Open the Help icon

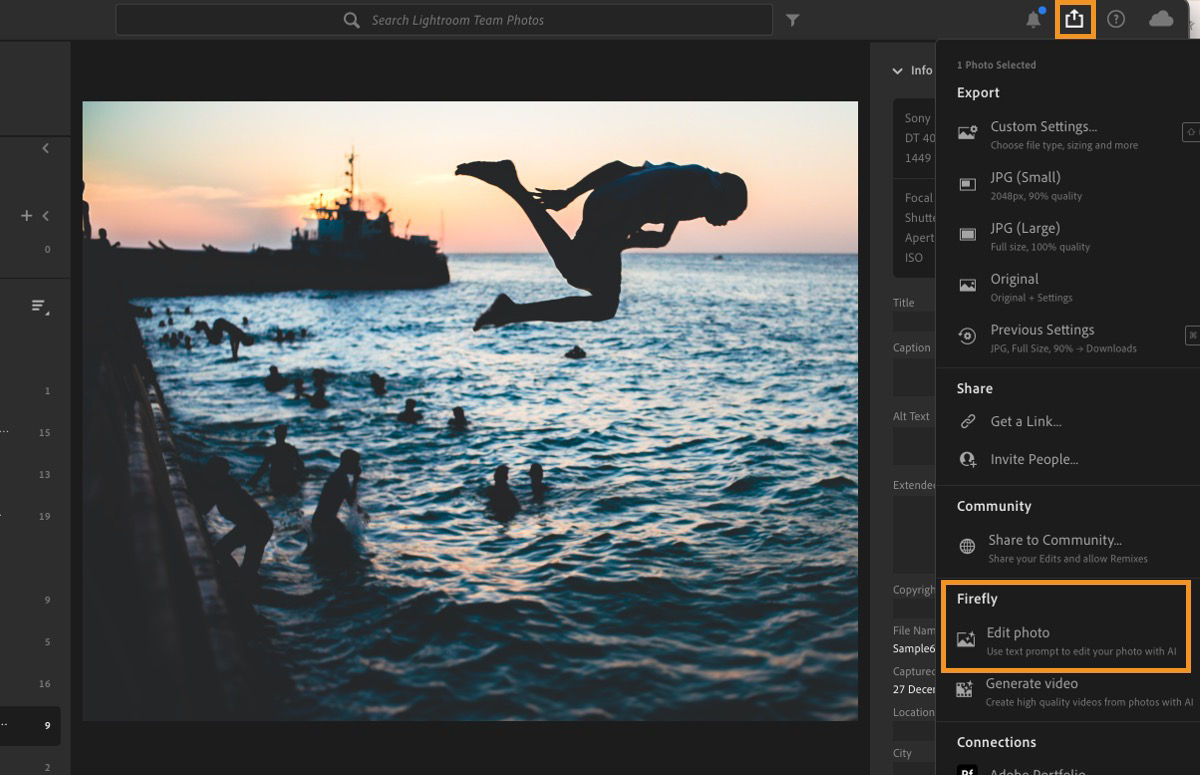coord(1117,19)
